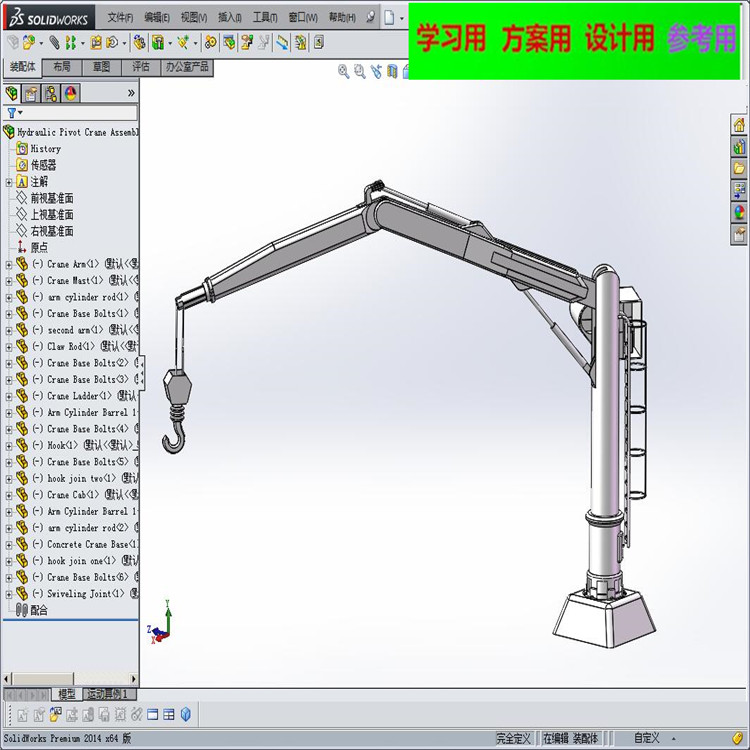Screen dimensions: 750x750
Task: Expand the 注解 annotations tree node
Action: 9,182
